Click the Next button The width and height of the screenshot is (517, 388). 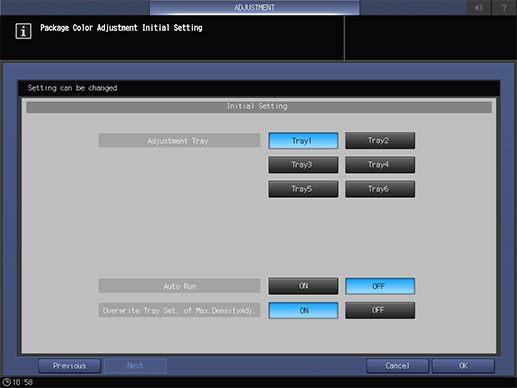click(135, 366)
